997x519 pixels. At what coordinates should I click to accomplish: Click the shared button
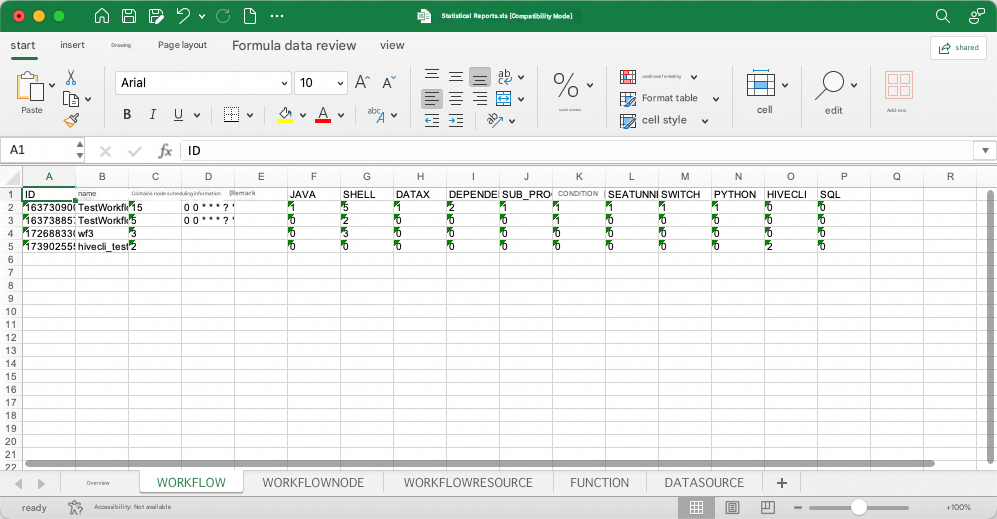[x=958, y=48]
